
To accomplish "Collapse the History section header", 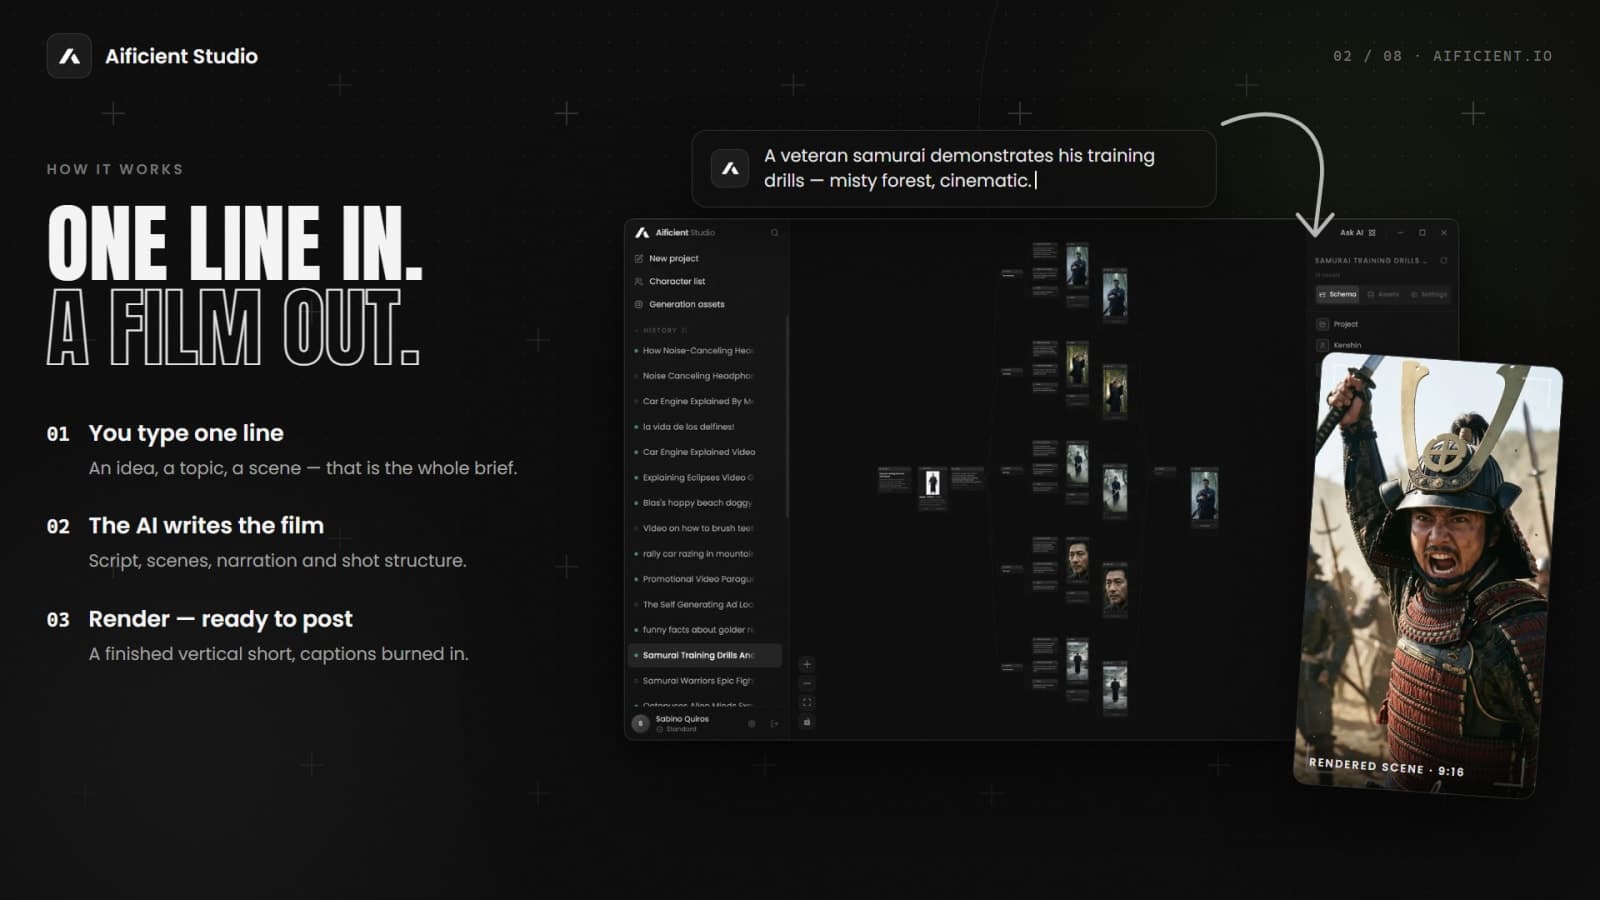I will [660, 330].
